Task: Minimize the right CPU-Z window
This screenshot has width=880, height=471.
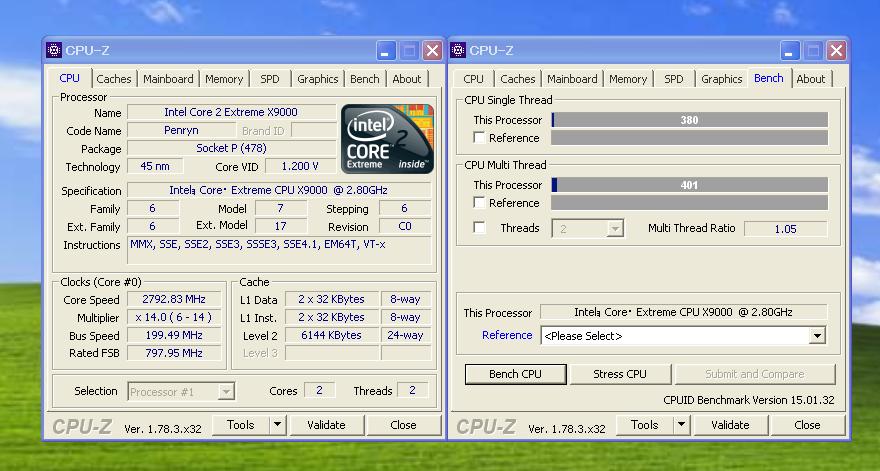Action: tap(791, 50)
